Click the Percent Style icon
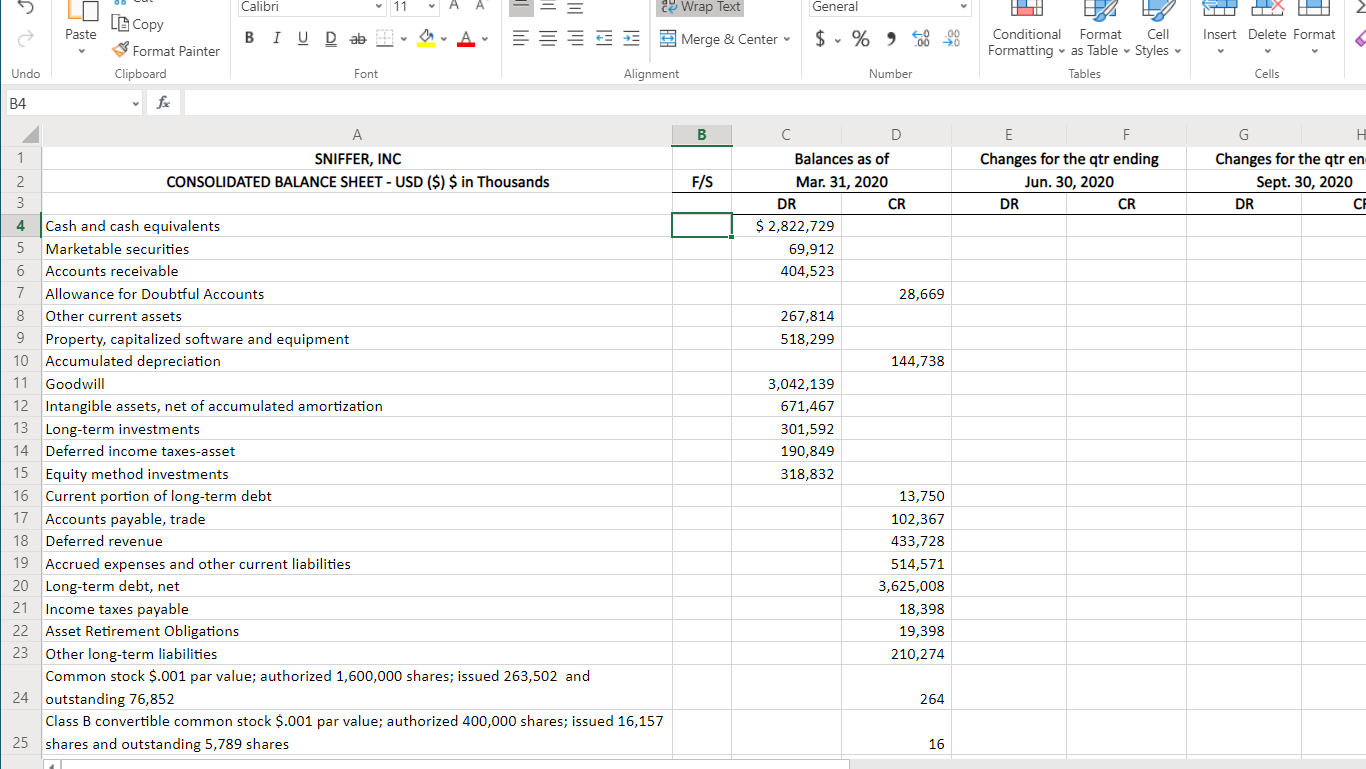This screenshot has height=769, width=1366. pyautogui.click(x=859, y=38)
